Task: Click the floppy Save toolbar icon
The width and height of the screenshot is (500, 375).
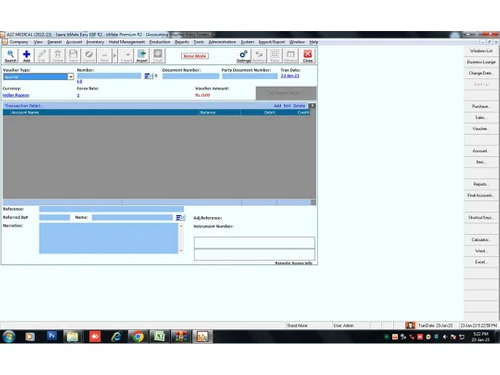Action: coord(73,56)
